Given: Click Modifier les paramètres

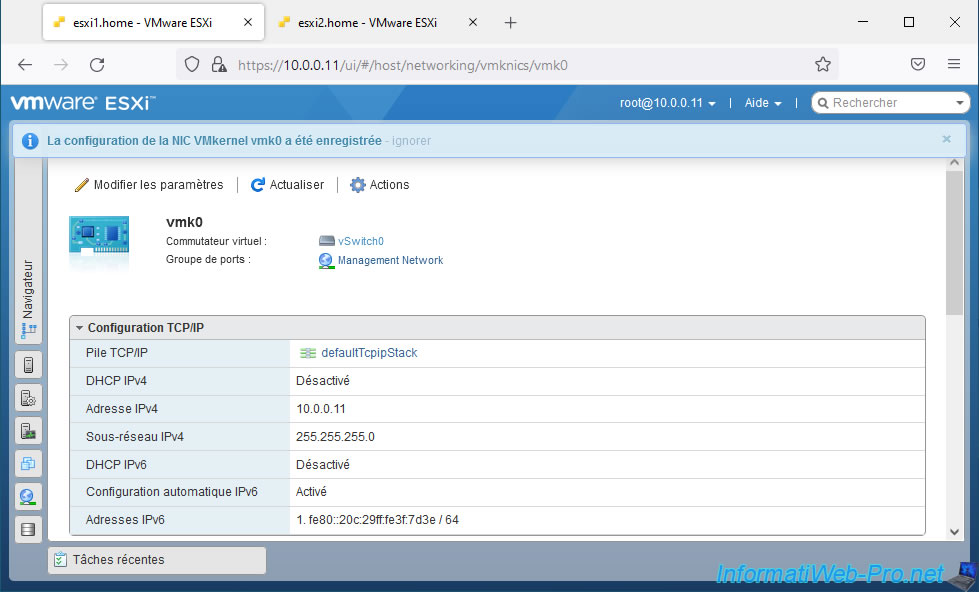Looking at the screenshot, I should [159, 185].
